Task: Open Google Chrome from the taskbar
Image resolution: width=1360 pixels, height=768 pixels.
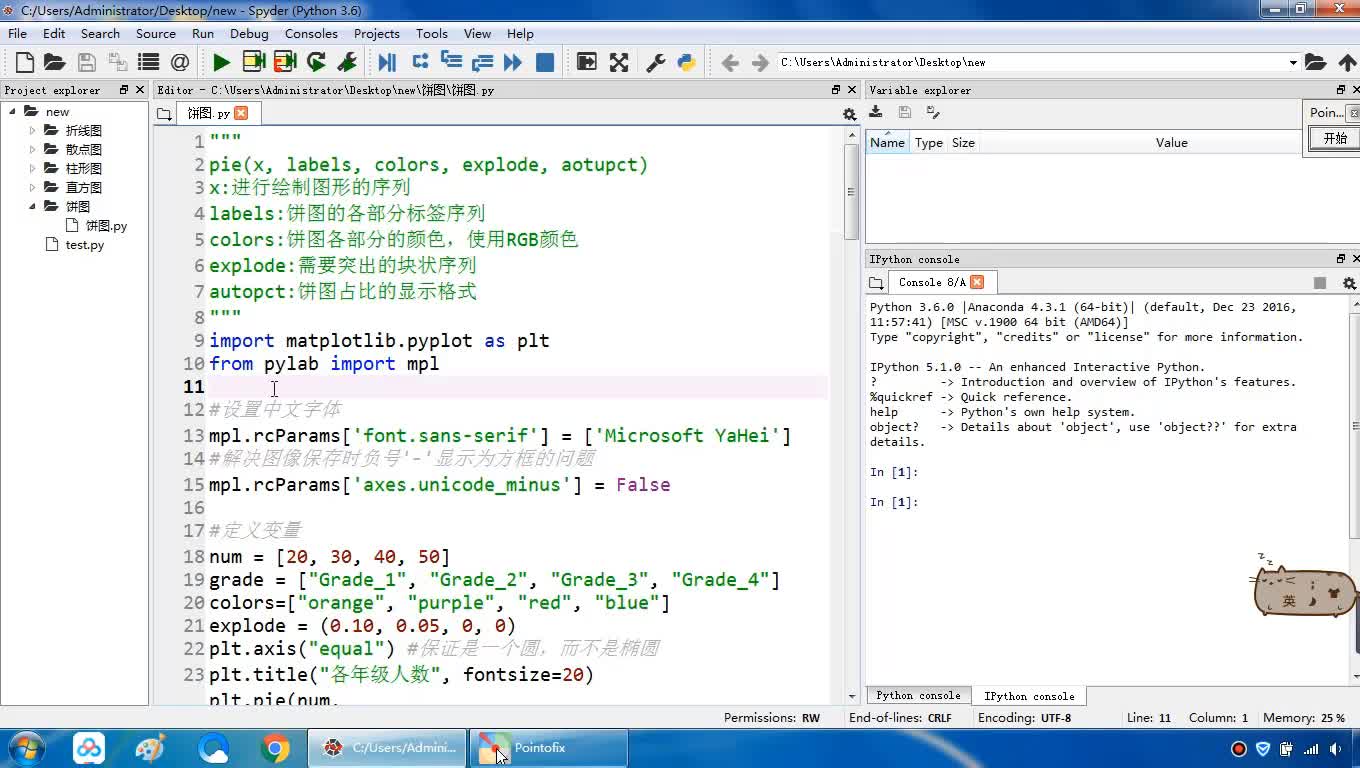Action: pyautogui.click(x=275, y=748)
